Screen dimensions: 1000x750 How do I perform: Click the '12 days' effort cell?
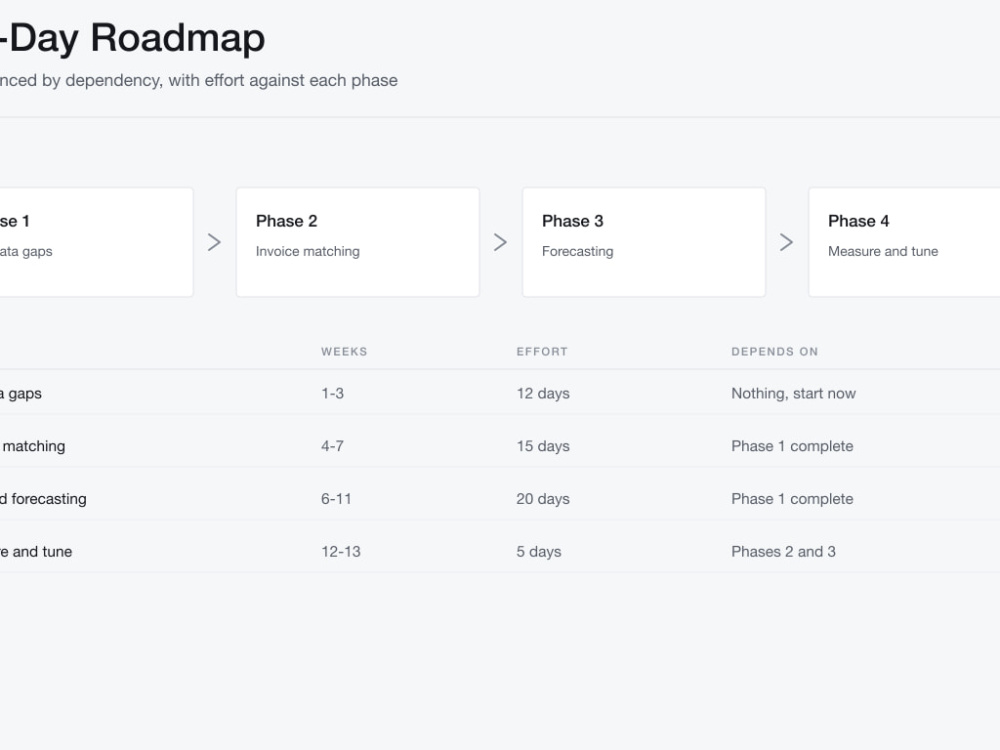point(543,393)
